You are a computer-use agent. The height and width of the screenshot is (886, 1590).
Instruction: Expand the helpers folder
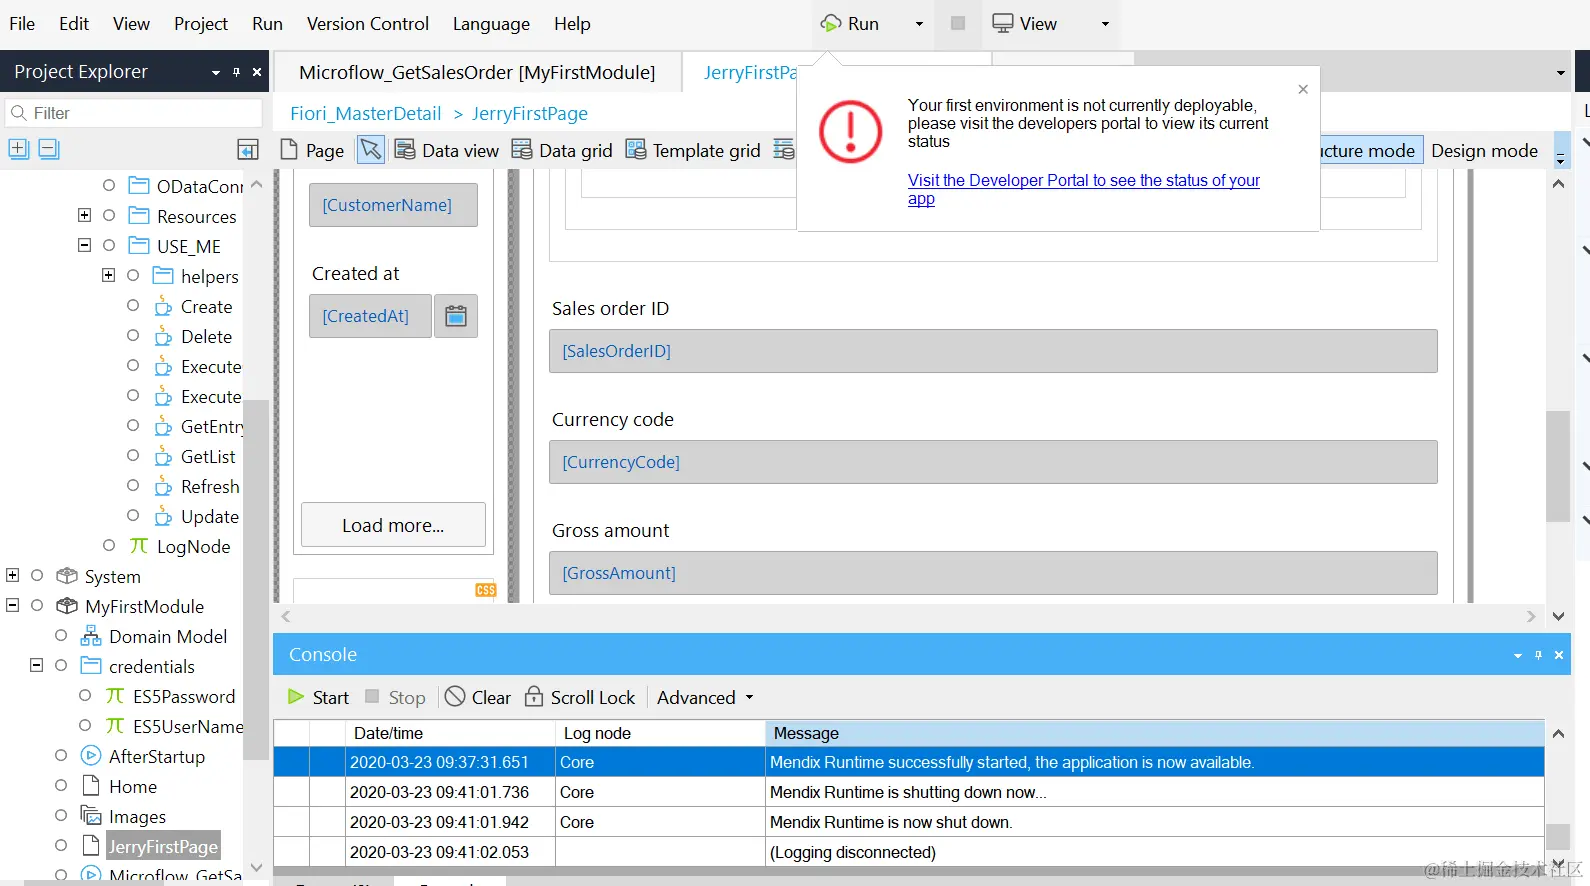pyautogui.click(x=109, y=275)
